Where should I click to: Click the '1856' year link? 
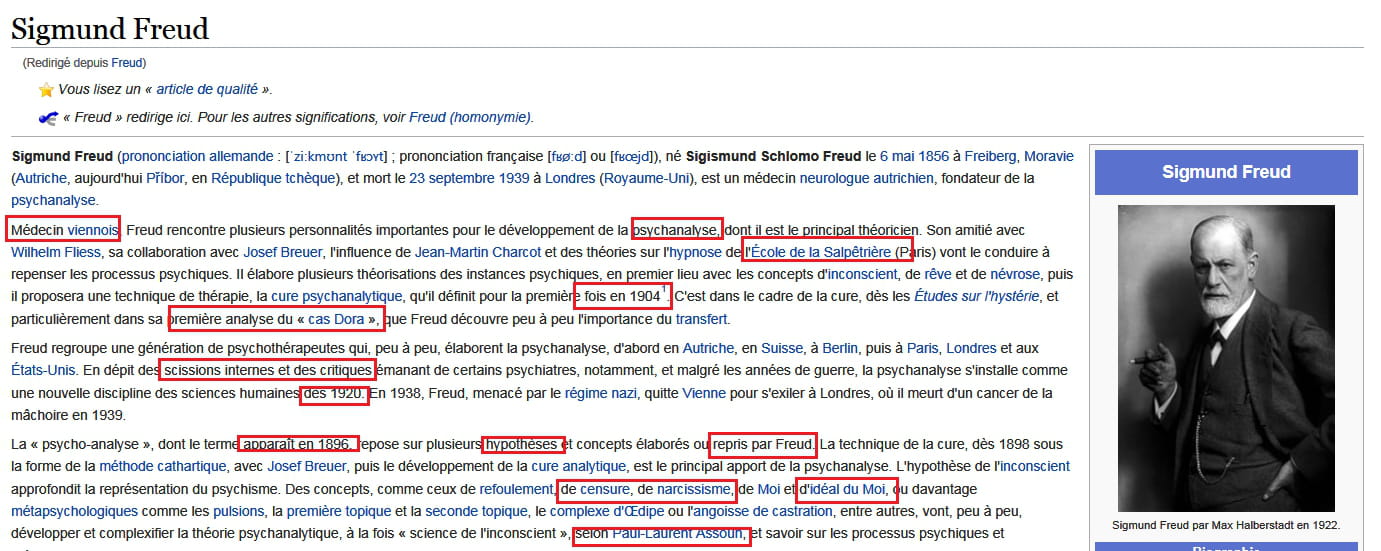coord(934,156)
